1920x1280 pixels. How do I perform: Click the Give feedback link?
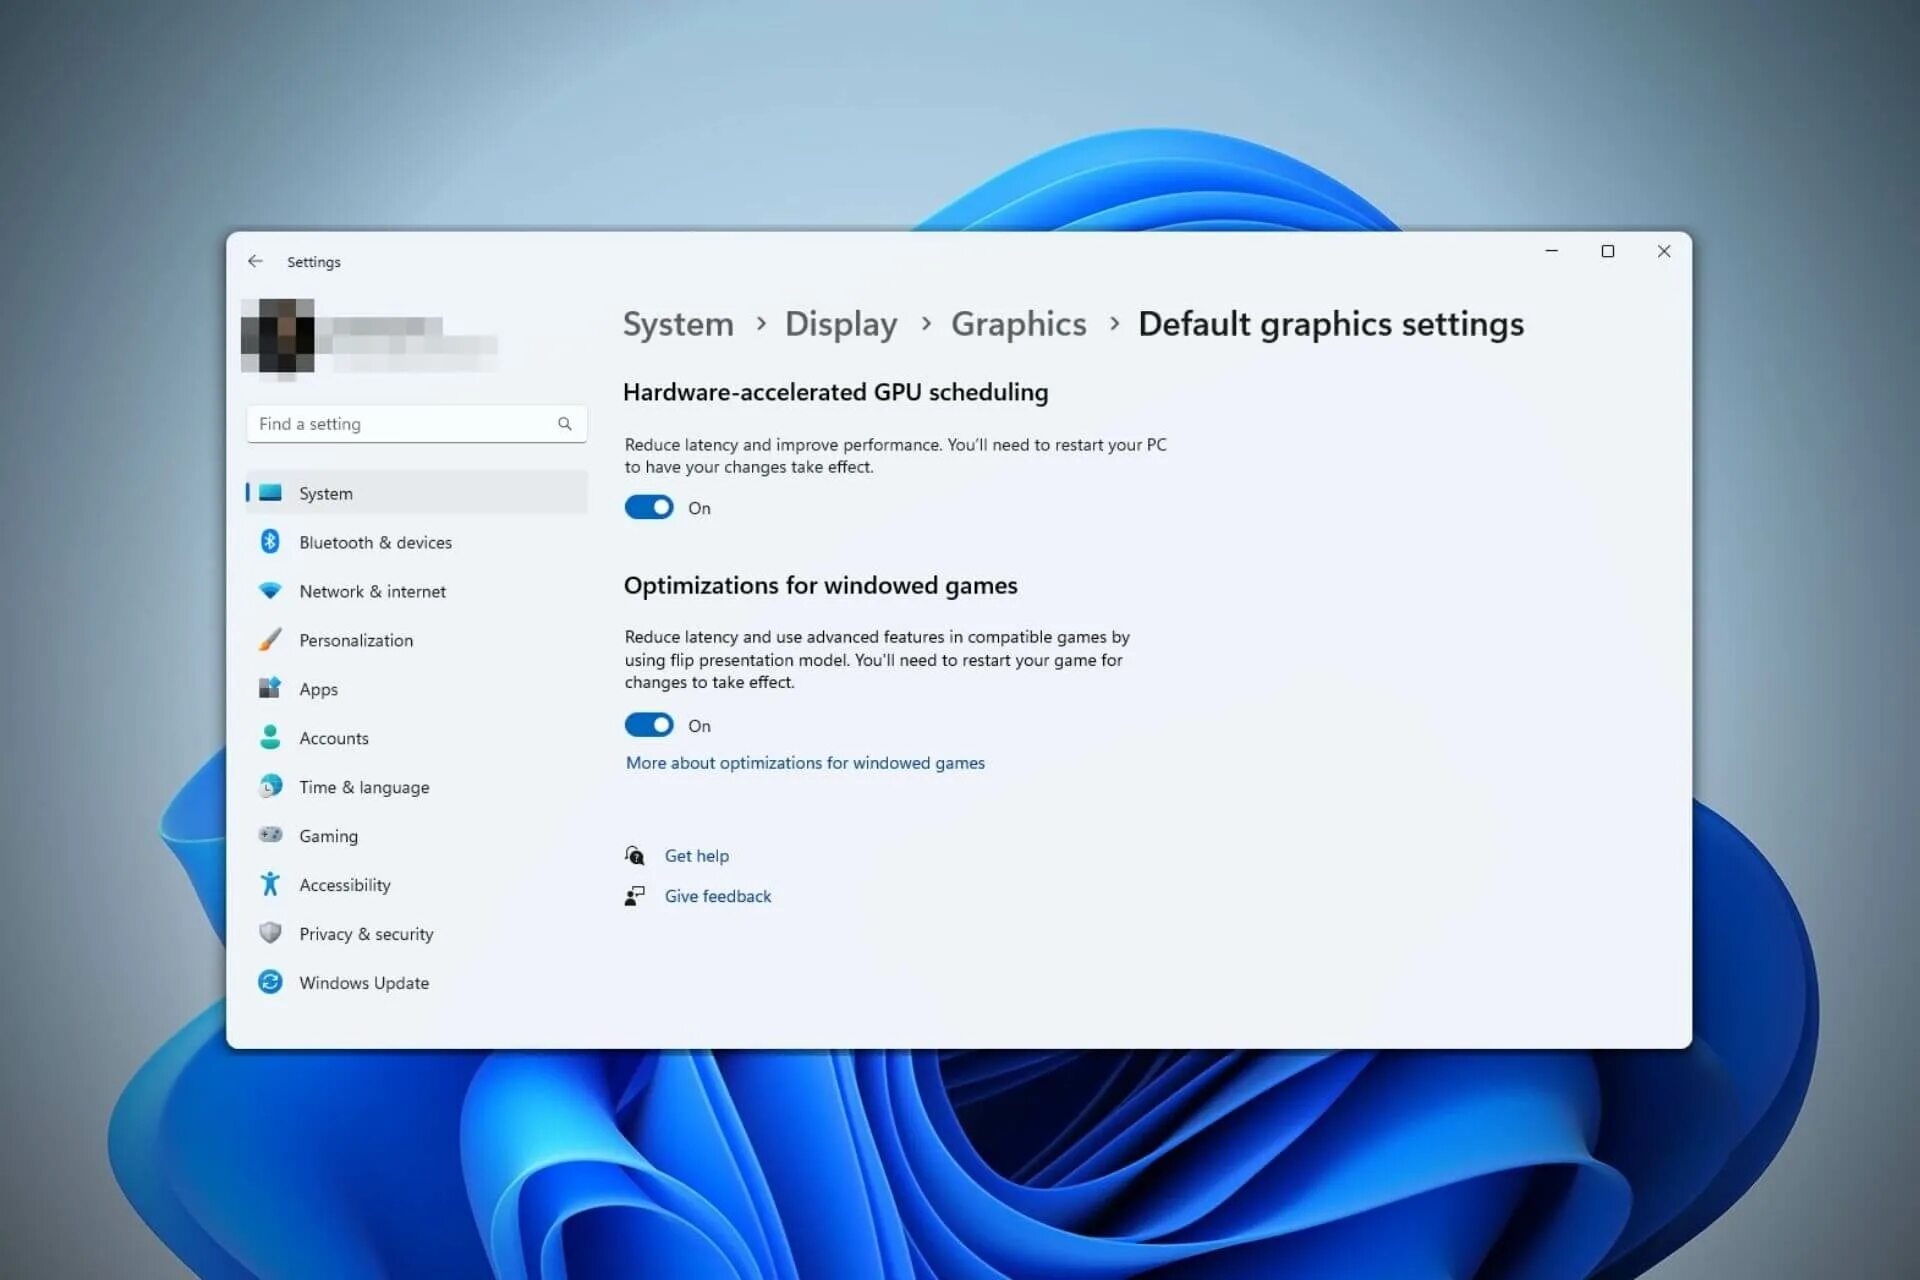tap(717, 896)
